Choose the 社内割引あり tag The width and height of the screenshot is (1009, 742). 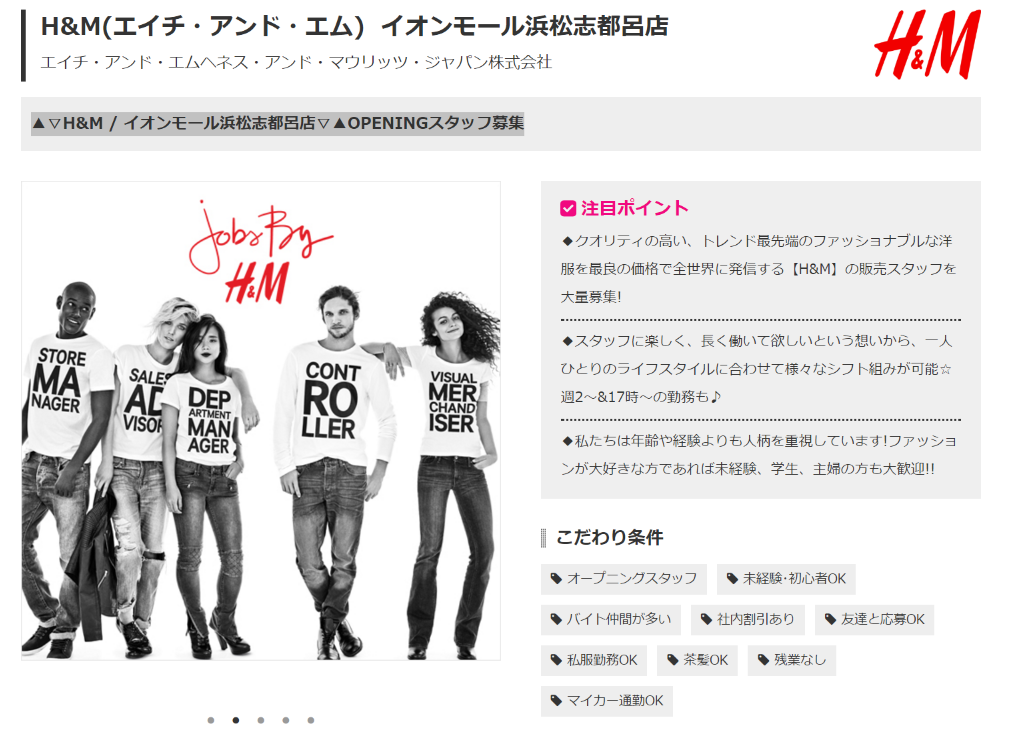pyautogui.click(x=747, y=619)
